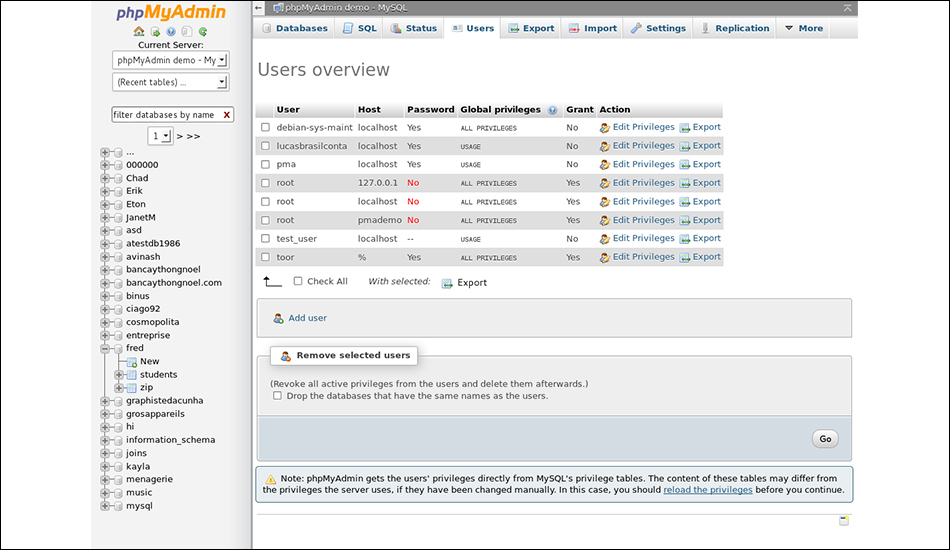This screenshot has height=550, width=950.
Task: Go to next database page with >
Action: (179, 136)
